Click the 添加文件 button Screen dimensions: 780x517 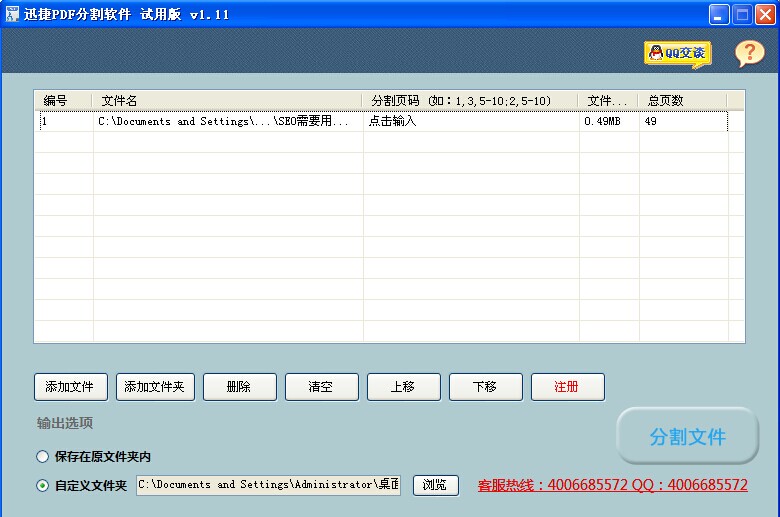(x=70, y=387)
